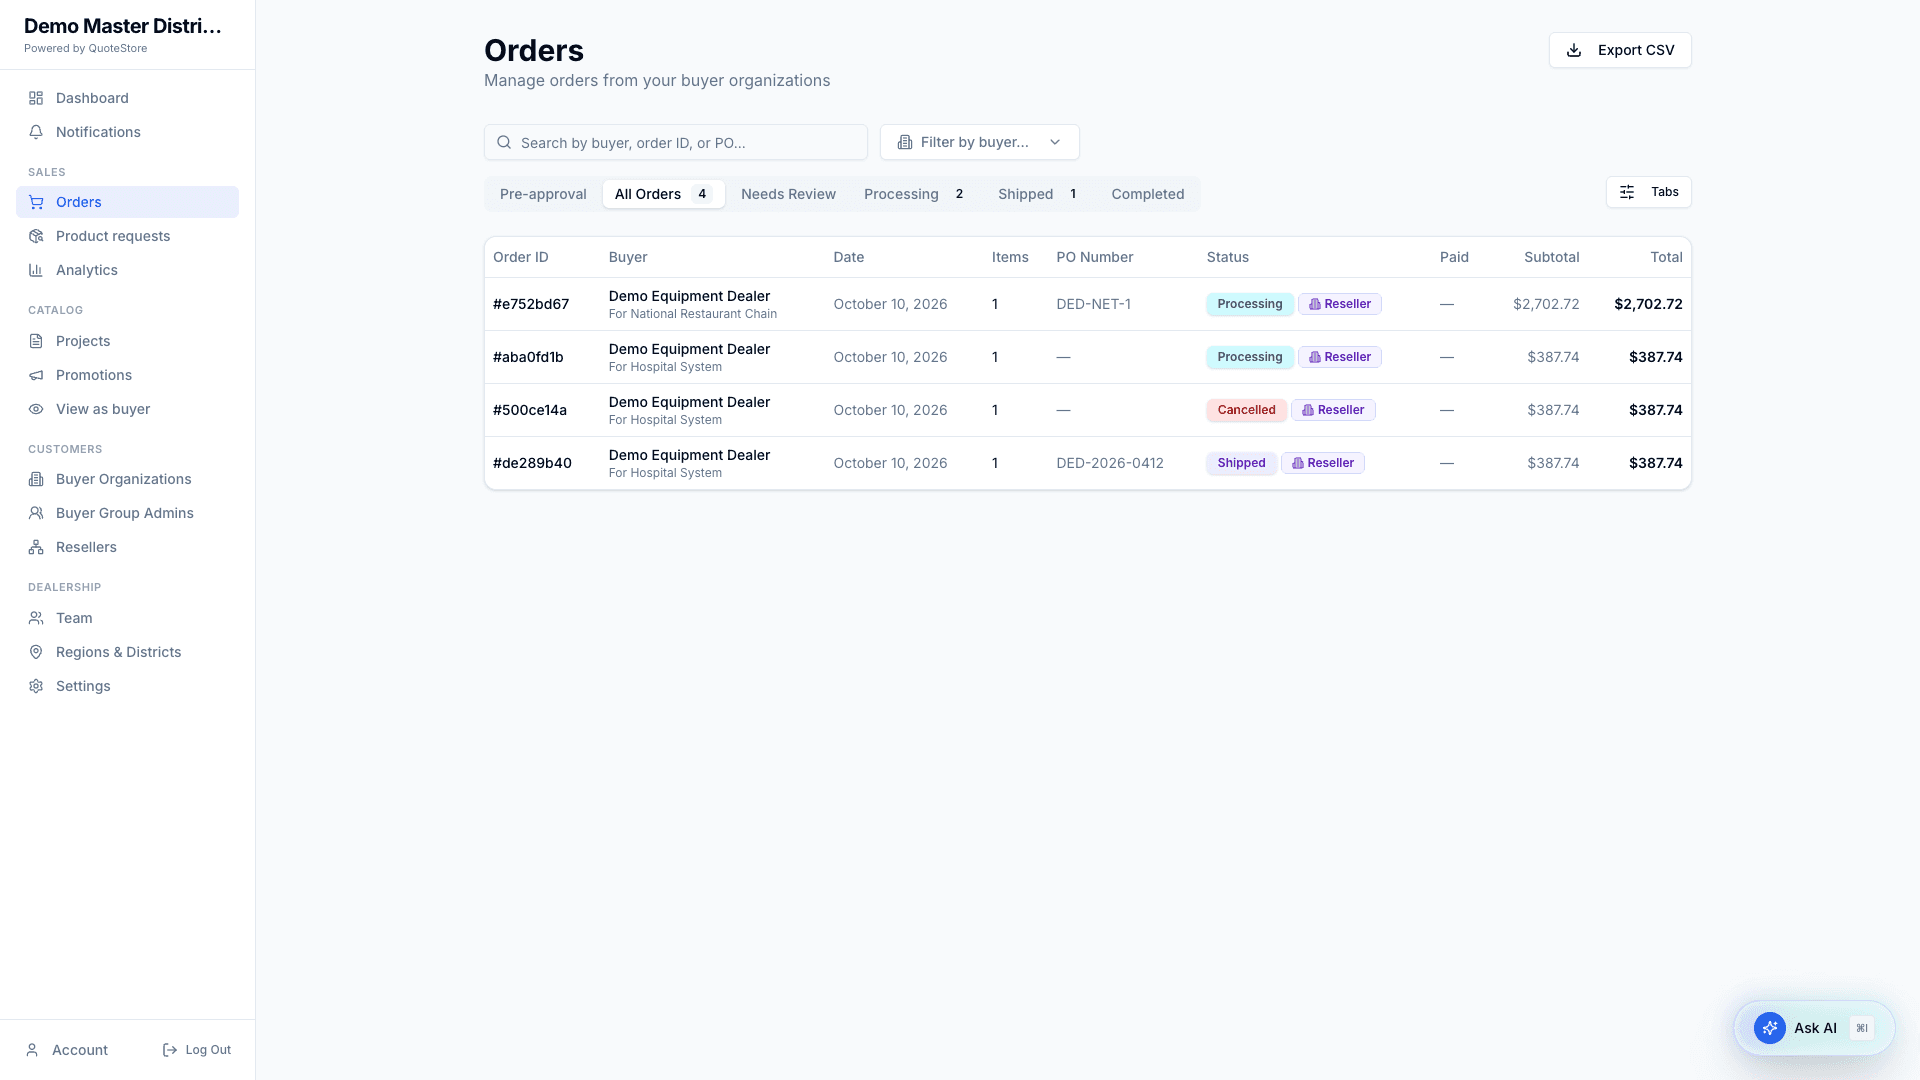
Task: Open the Tabs configuration button
Action: tap(1648, 192)
